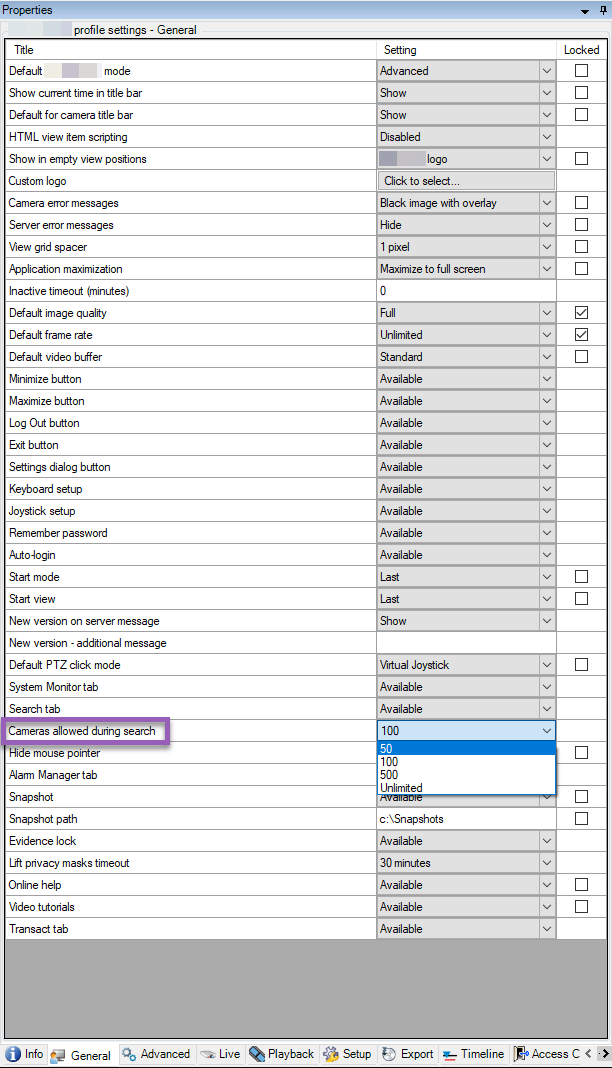Click the Playback tab icon

point(257,1054)
